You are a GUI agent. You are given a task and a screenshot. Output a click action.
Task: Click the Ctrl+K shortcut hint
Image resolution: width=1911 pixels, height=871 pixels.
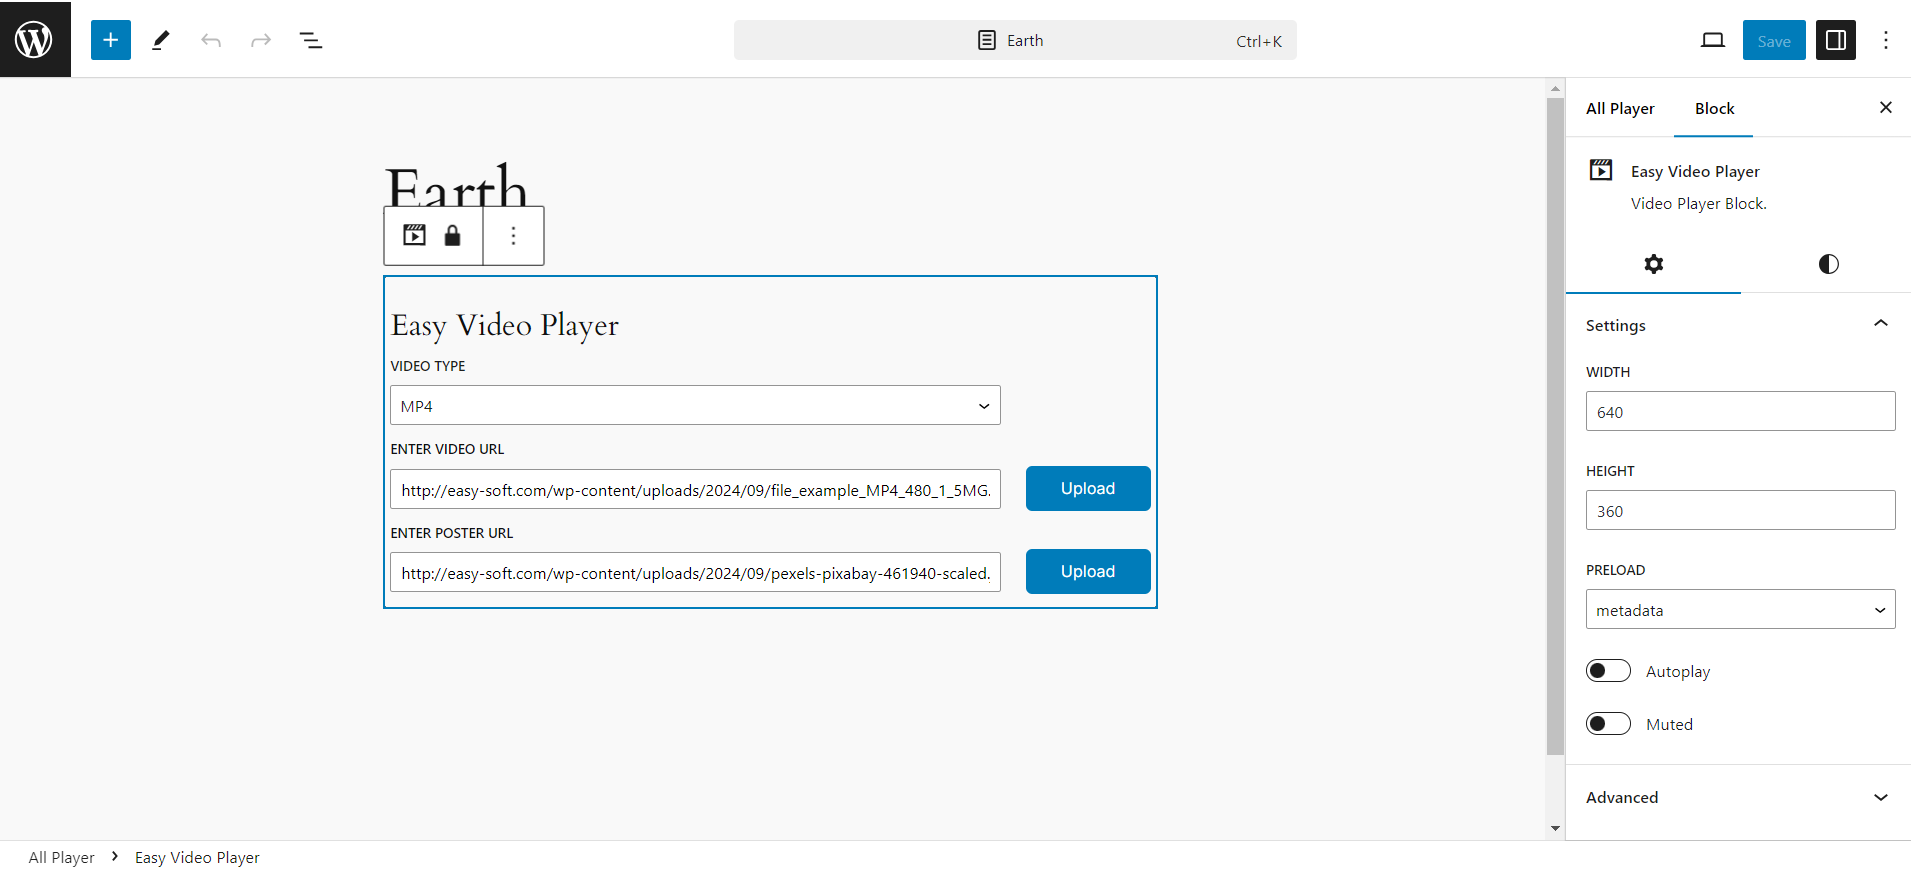pos(1259,41)
